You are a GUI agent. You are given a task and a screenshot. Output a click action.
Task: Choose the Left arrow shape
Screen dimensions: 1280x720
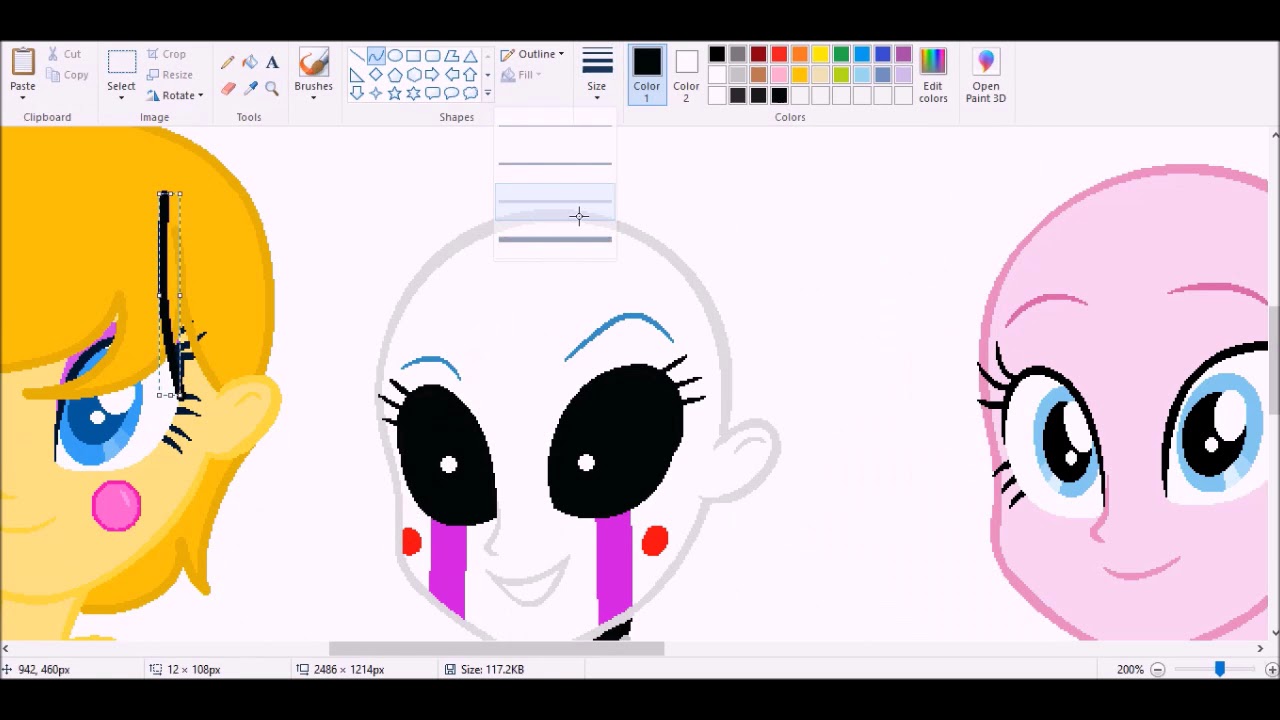(x=452, y=75)
